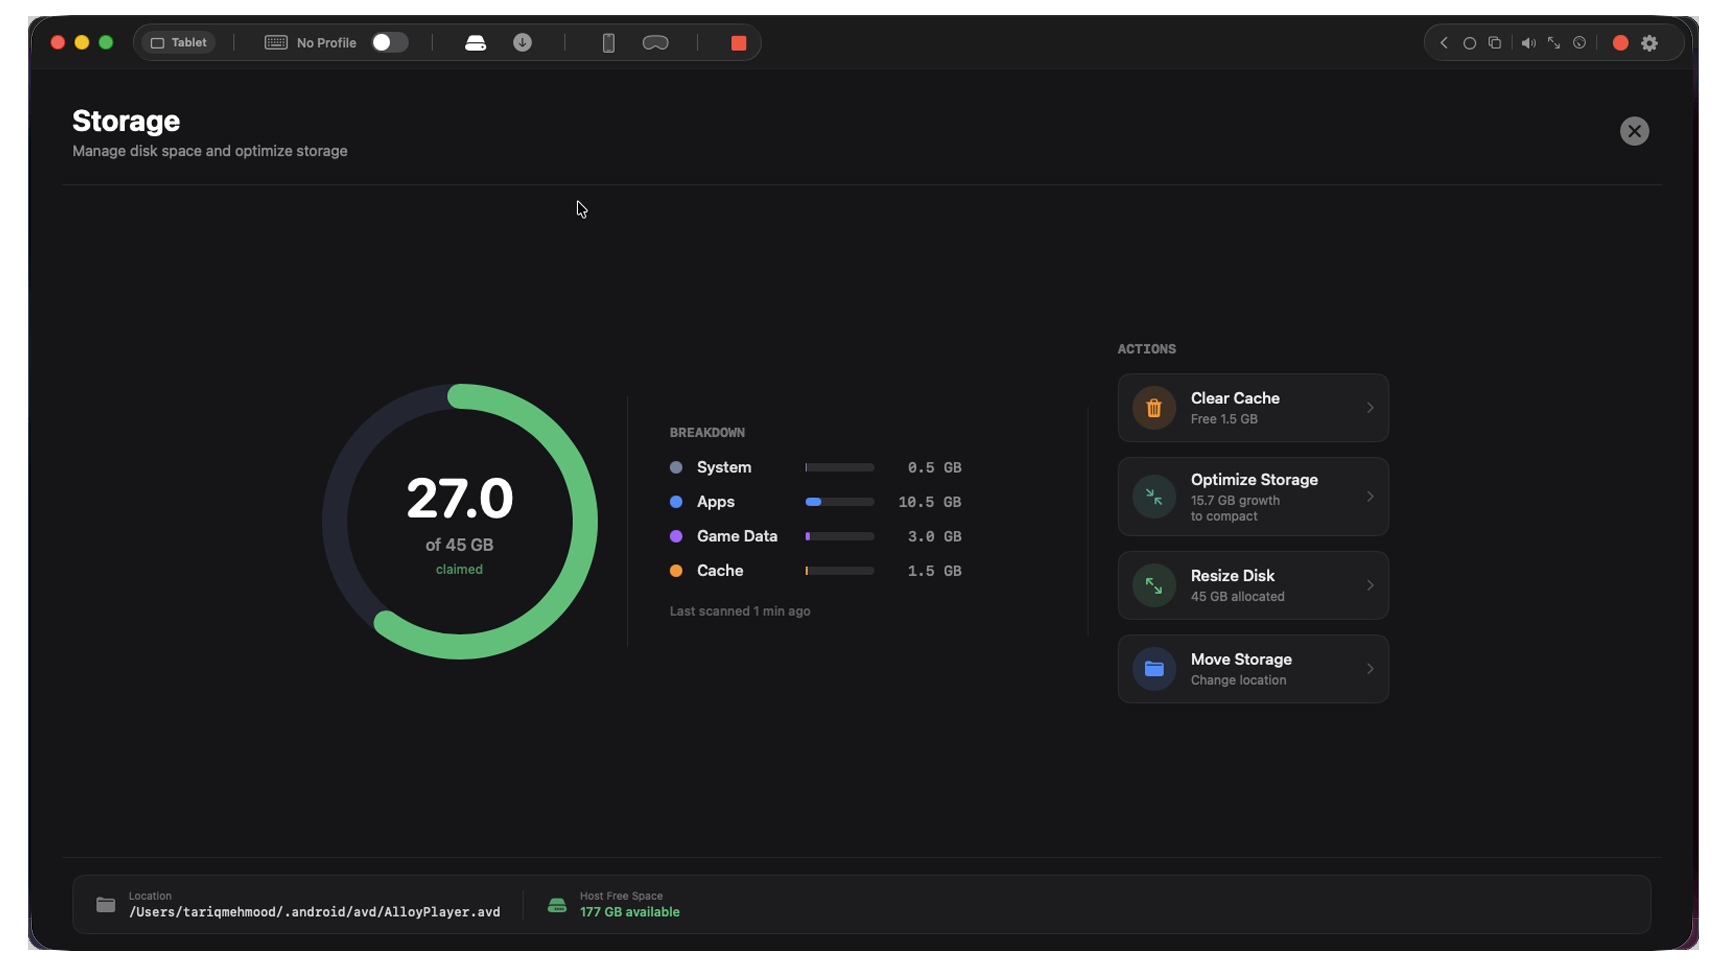Click the orange trash icon
Screen dimensions: 1727x966
pos(1154,408)
